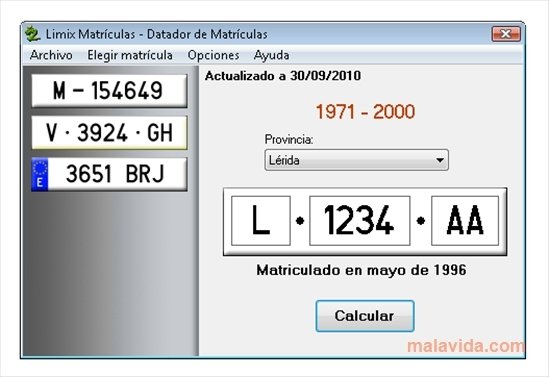Screen dimensions: 549x377
Task: Click the Limix app icon in title bar
Action: (33, 34)
